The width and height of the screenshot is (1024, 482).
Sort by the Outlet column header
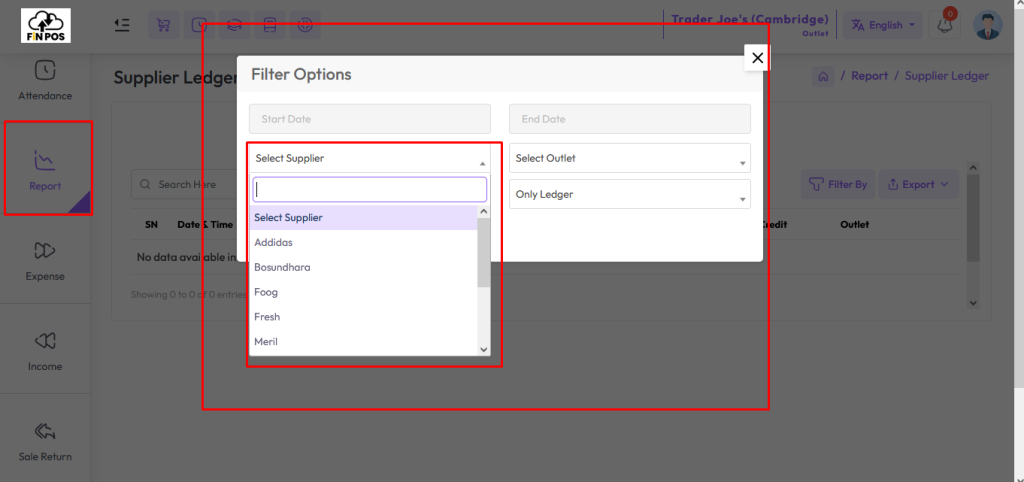pyautogui.click(x=855, y=224)
